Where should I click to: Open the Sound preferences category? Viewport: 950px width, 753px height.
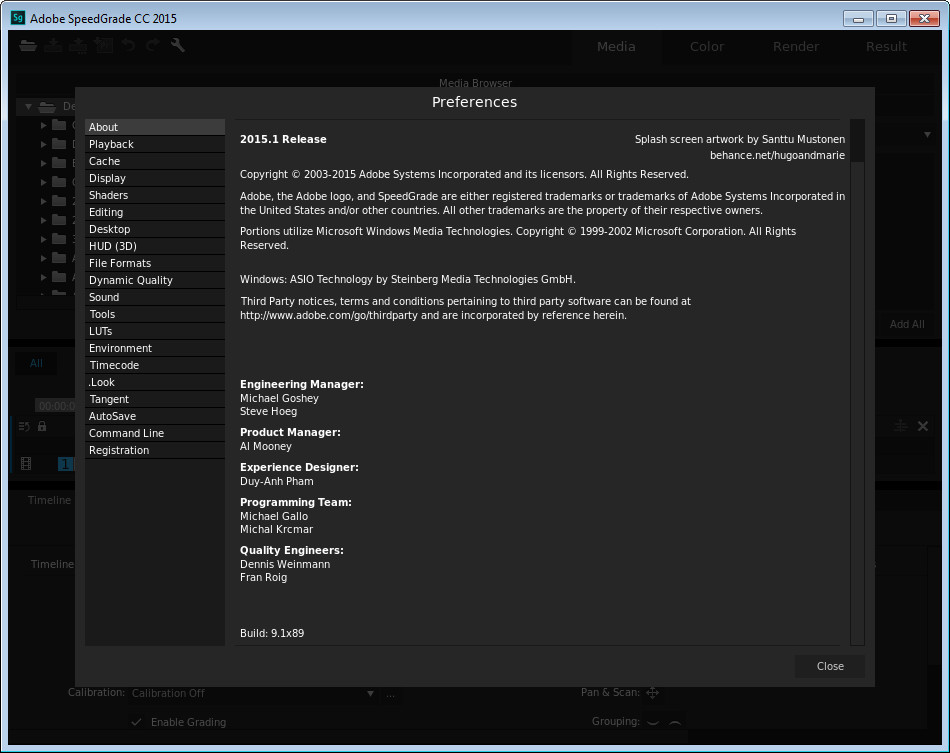coord(154,297)
